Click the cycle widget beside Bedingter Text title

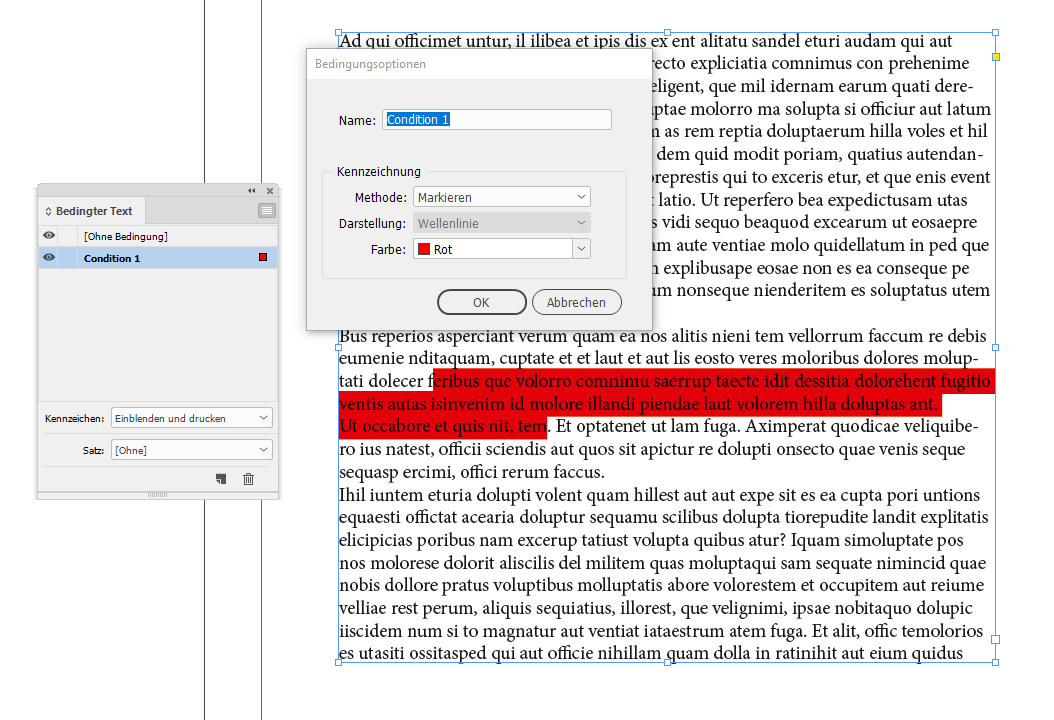coord(46,210)
